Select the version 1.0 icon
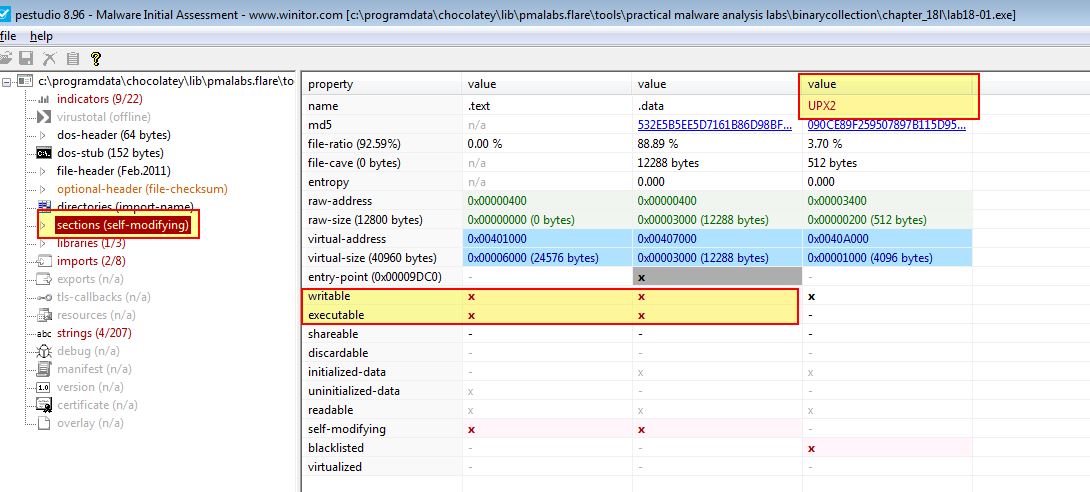The height and width of the screenshot is (492, 1090). pos(44,387)
